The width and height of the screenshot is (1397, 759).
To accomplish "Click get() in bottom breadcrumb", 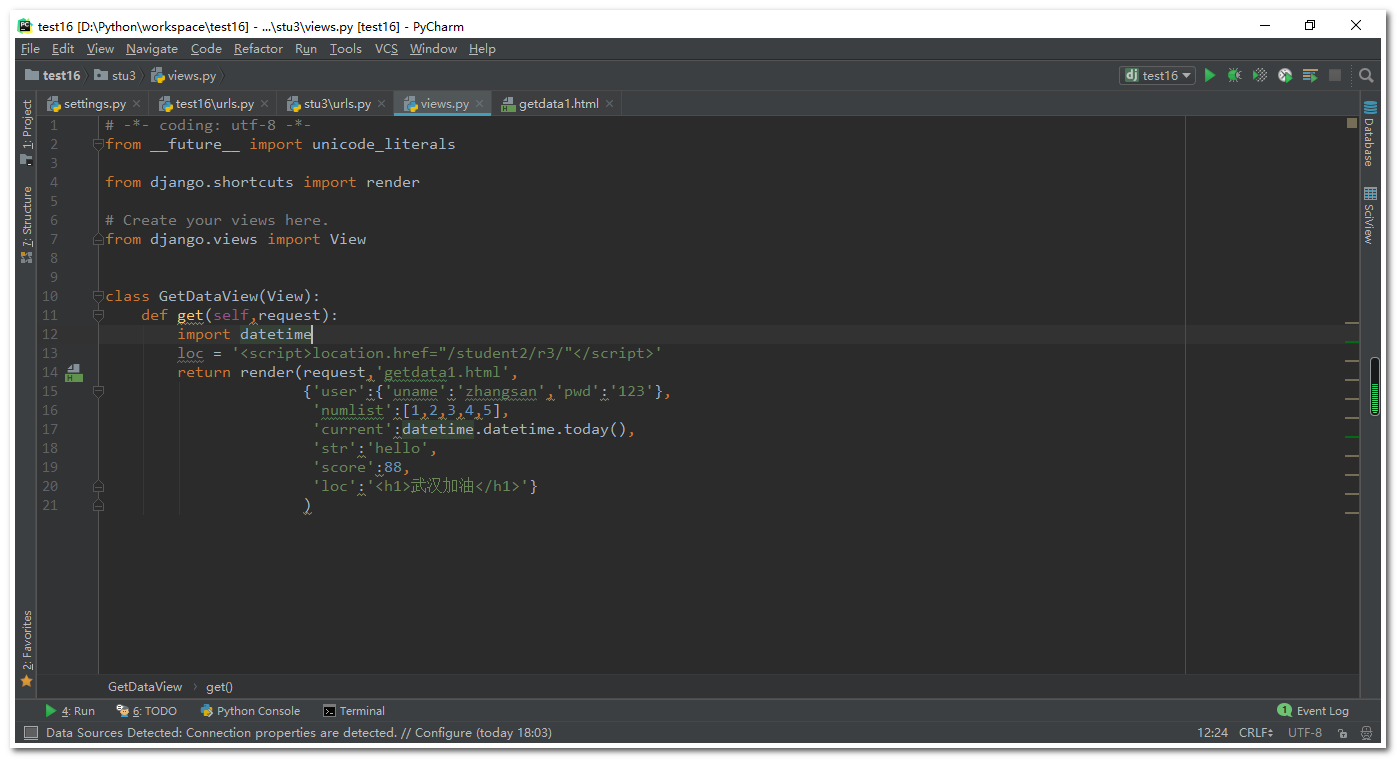I will click(219, 687).
